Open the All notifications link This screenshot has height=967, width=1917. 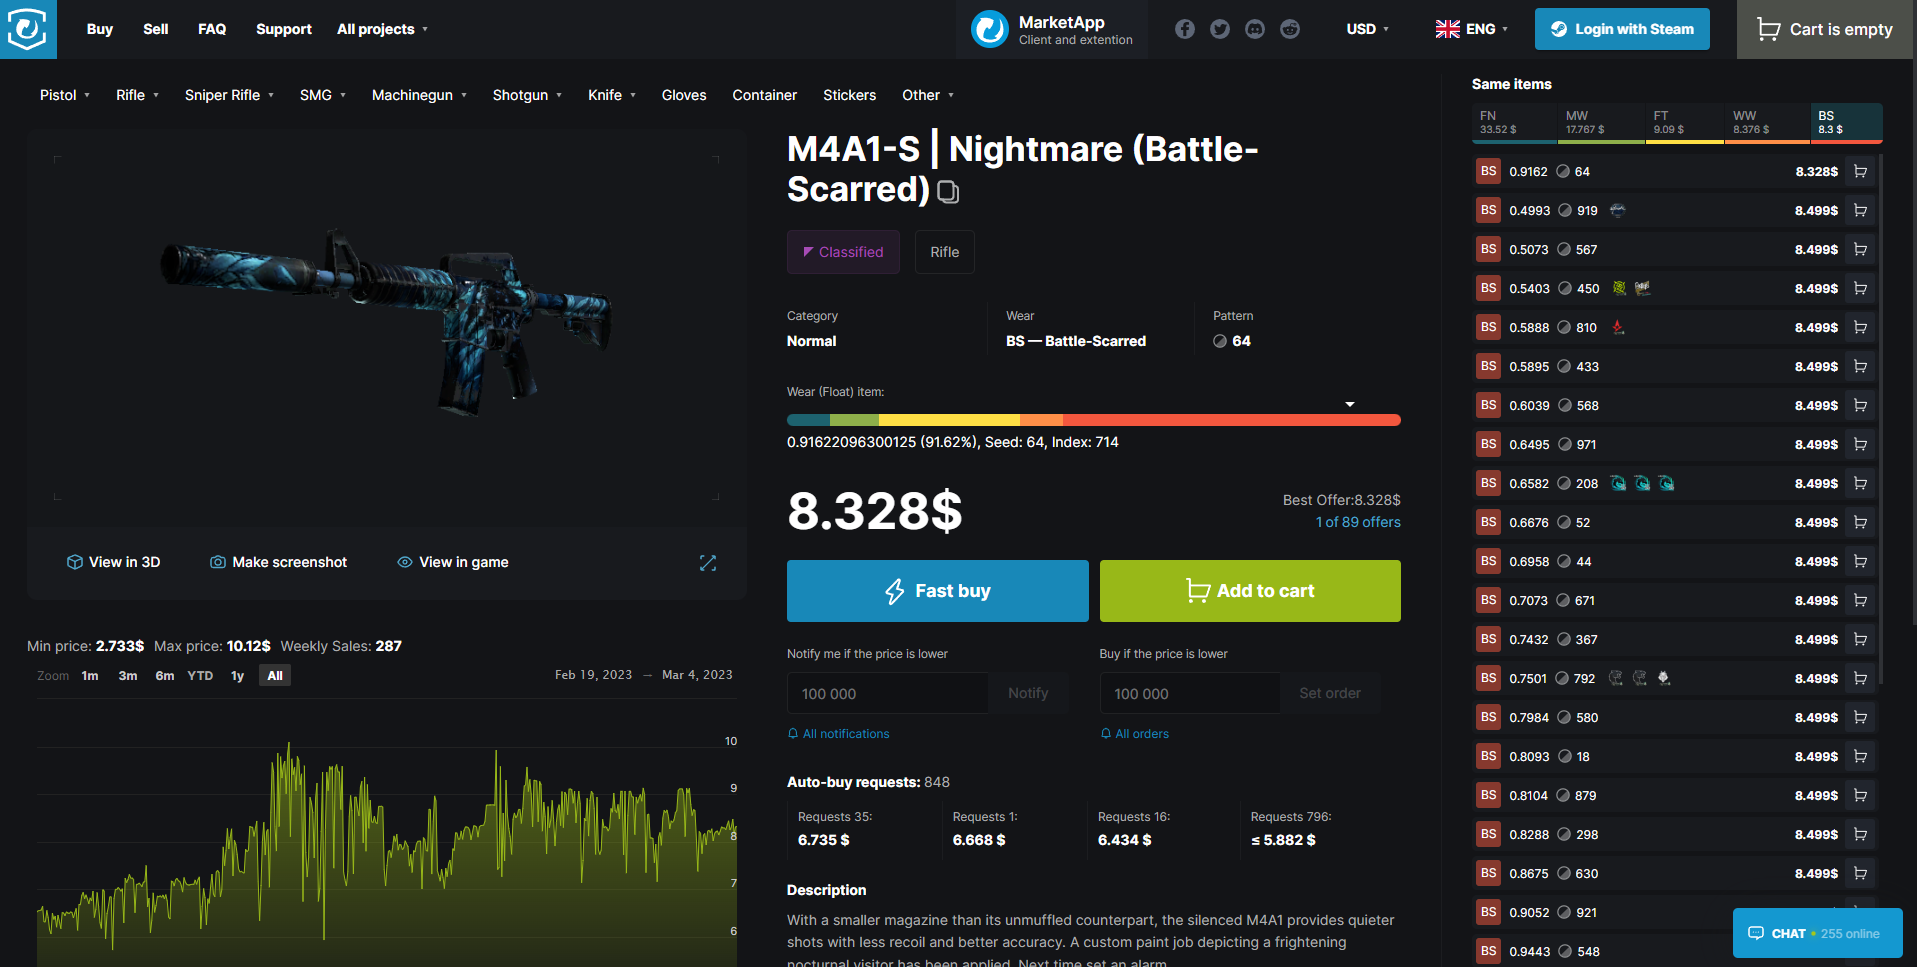pos(839,734)
